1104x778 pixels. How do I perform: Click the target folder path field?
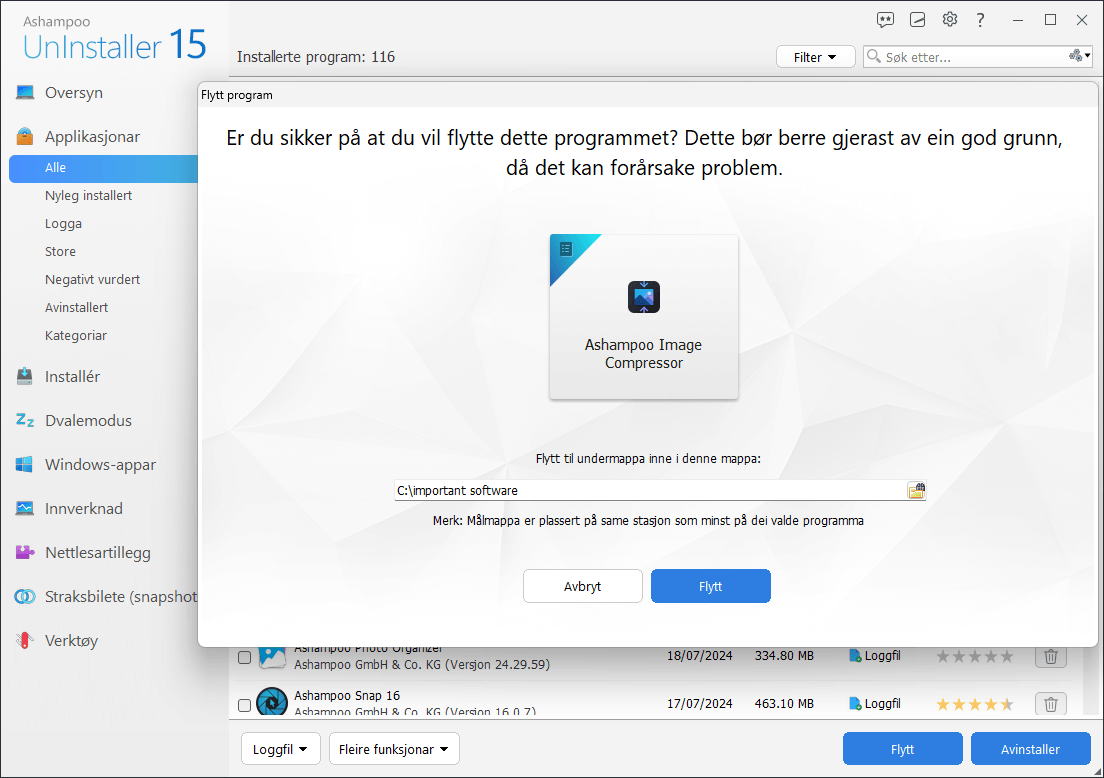click(650, 490)
